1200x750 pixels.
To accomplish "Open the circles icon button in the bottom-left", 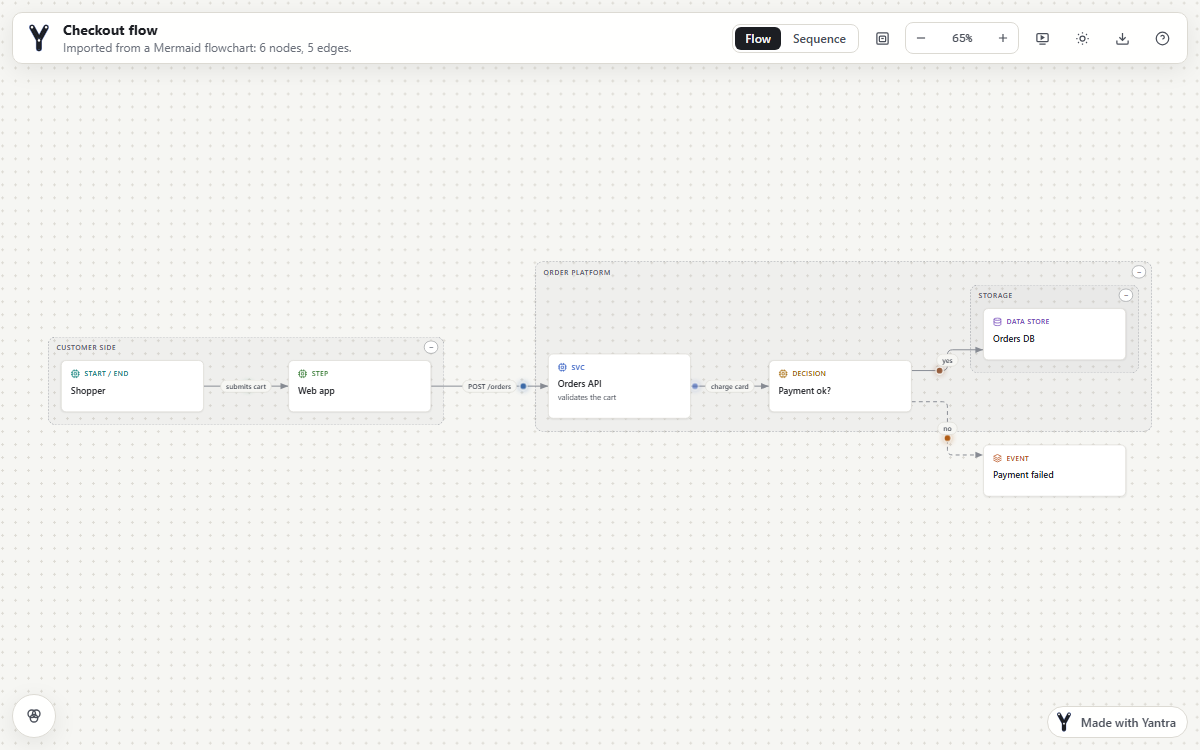I will coord(34,716).
